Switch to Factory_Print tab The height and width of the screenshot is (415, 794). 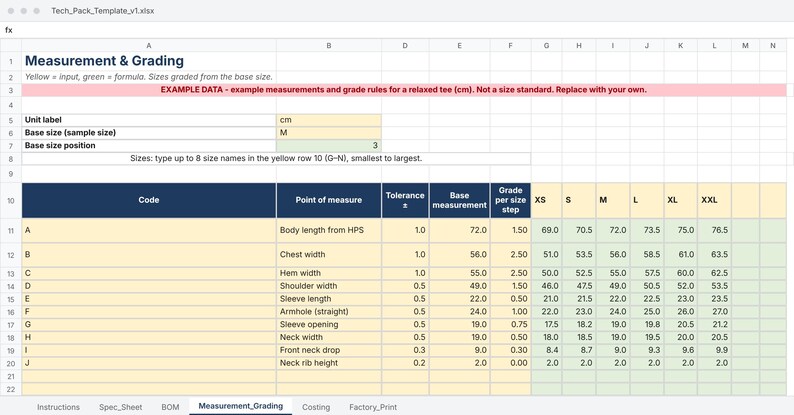pos(373,407)
